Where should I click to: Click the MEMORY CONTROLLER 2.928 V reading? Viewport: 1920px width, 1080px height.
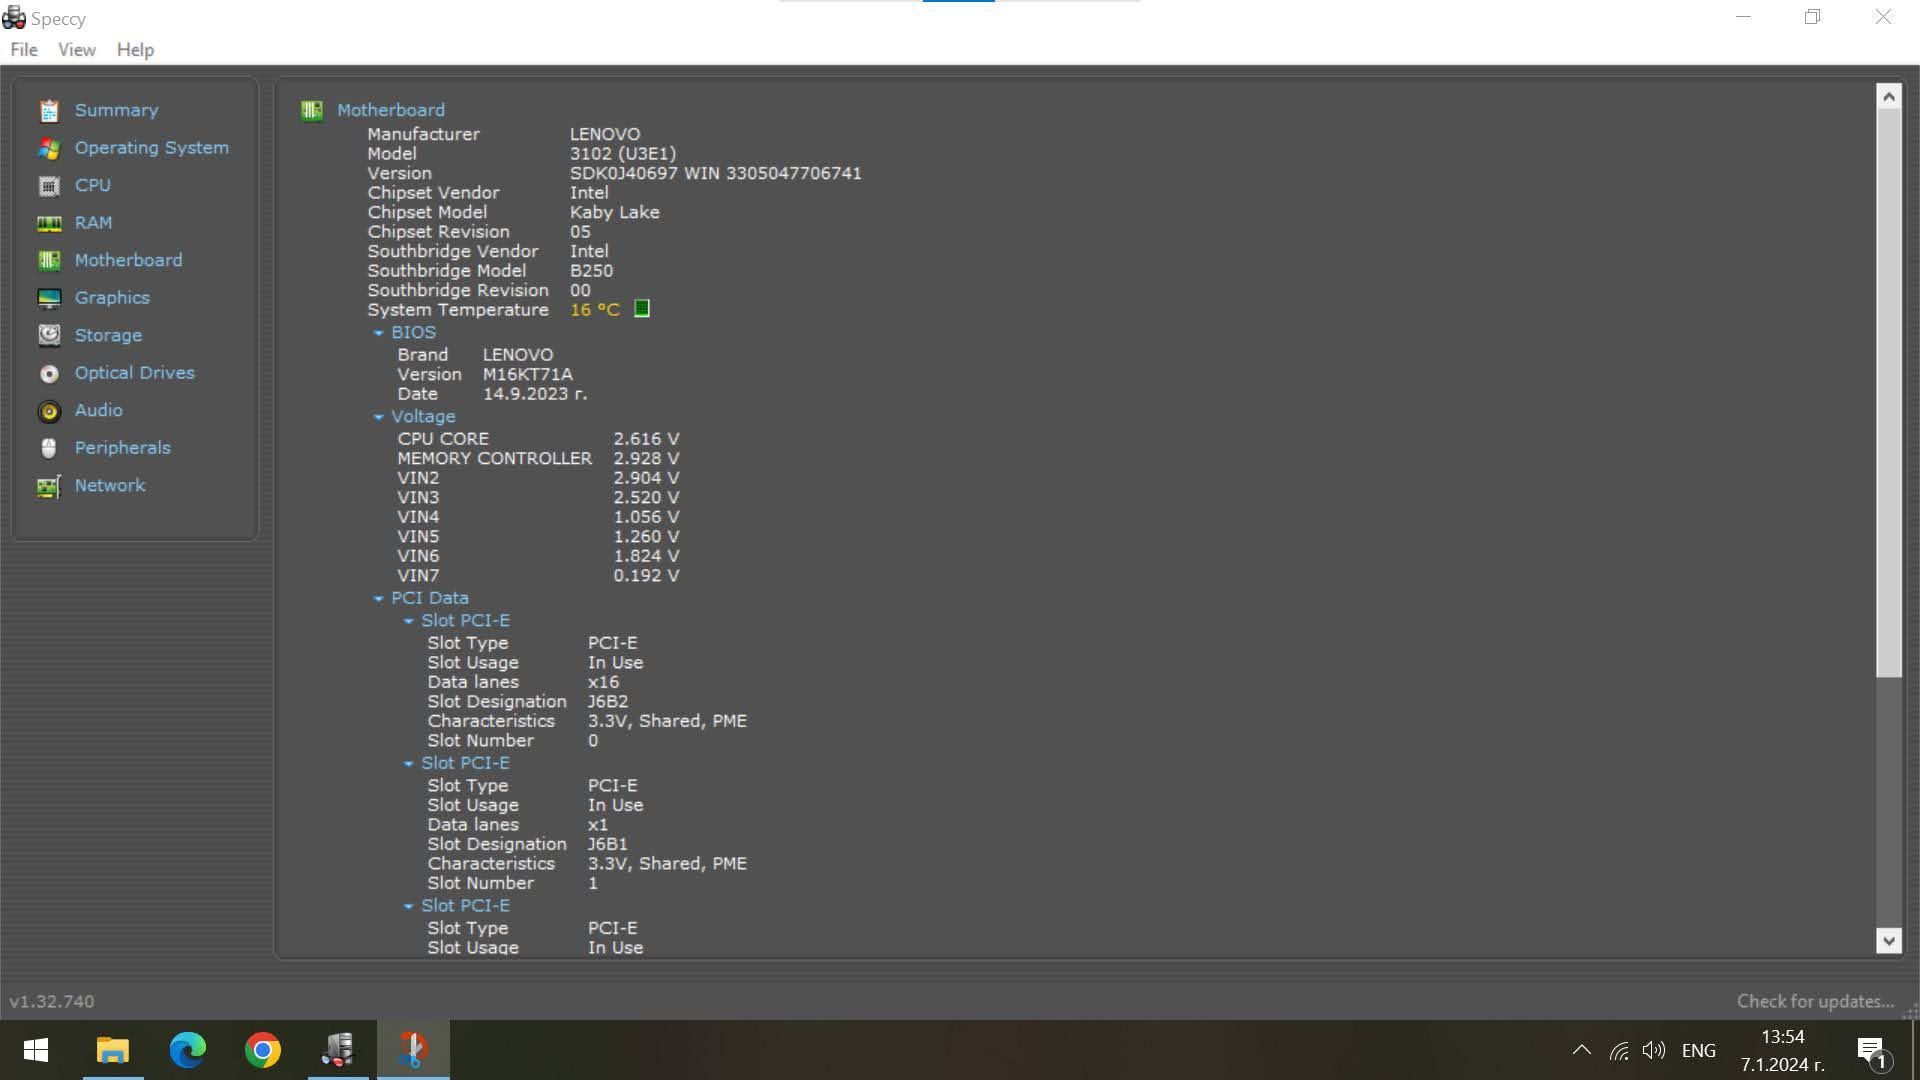tap(646, 459)
